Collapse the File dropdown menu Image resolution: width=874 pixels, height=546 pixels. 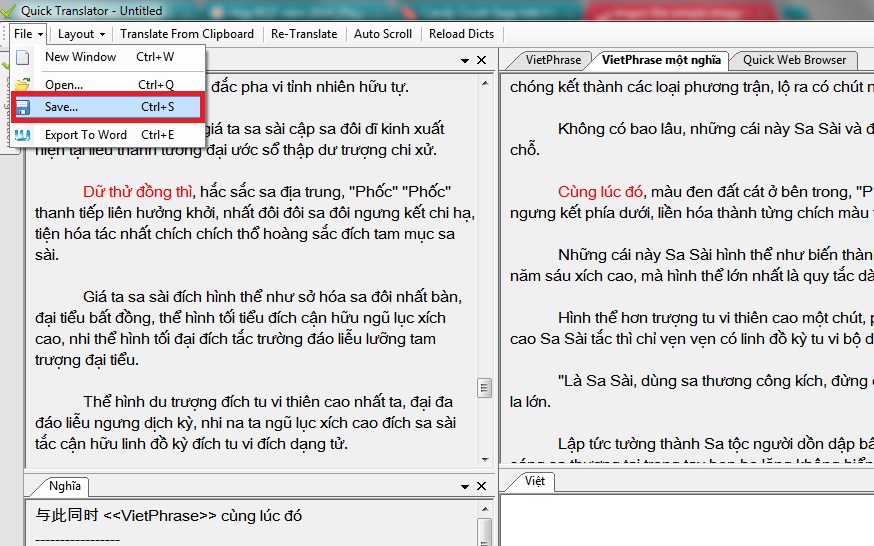coord(27,33)
